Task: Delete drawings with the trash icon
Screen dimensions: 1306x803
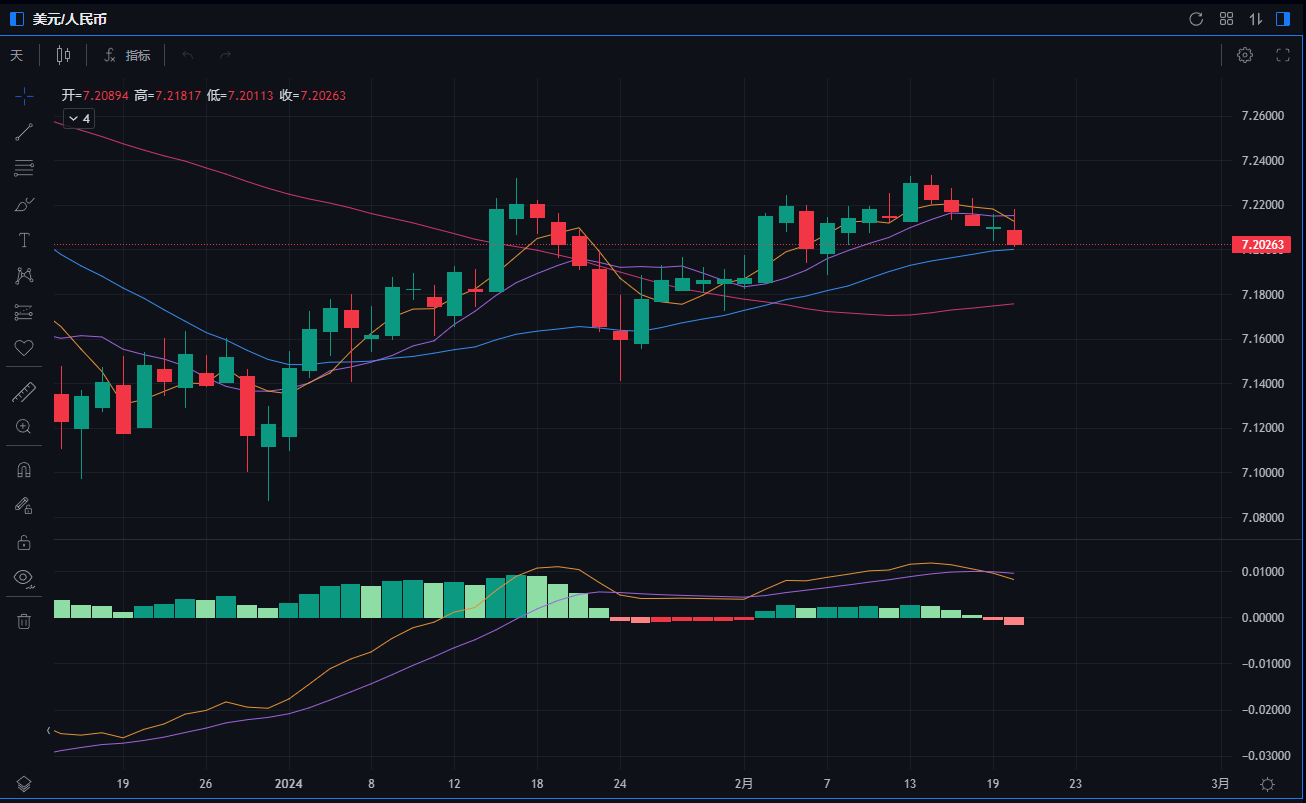Action: [x=24, y=621]
